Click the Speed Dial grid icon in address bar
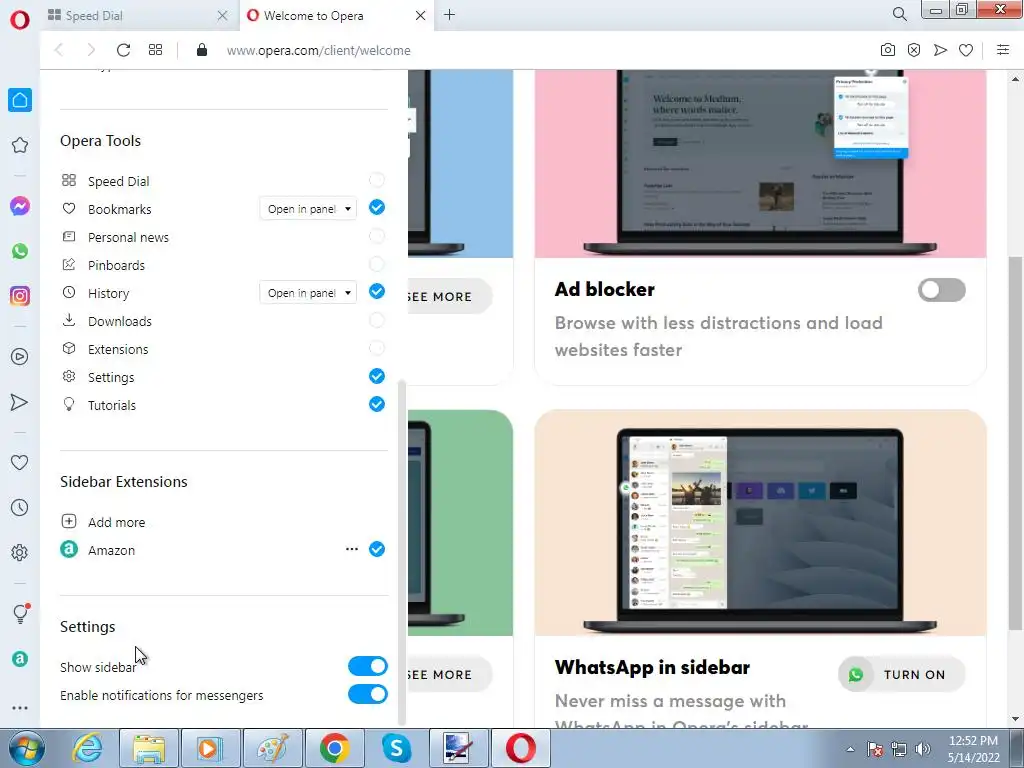This screenshot has height=768, width=1024. [155, 50]
